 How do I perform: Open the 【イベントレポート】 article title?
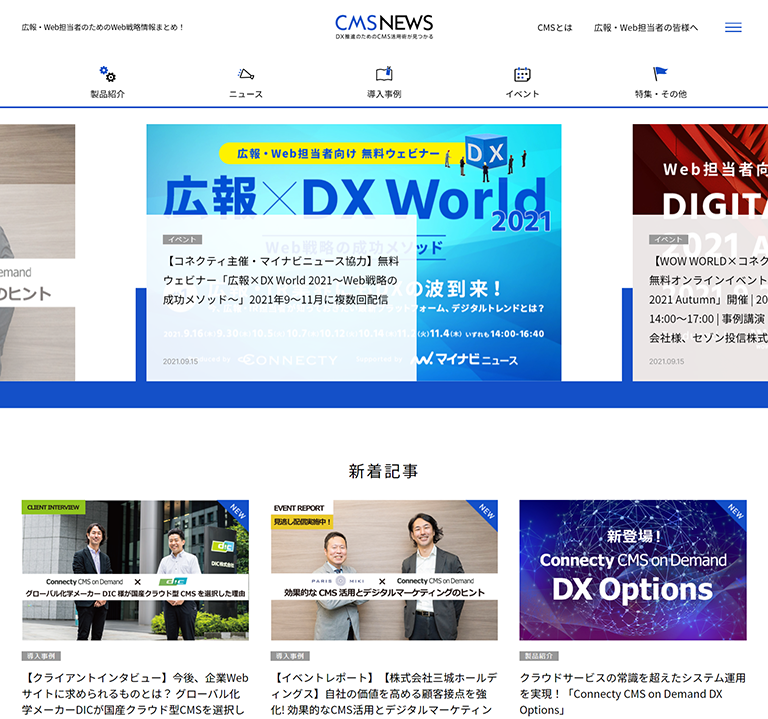384,694
